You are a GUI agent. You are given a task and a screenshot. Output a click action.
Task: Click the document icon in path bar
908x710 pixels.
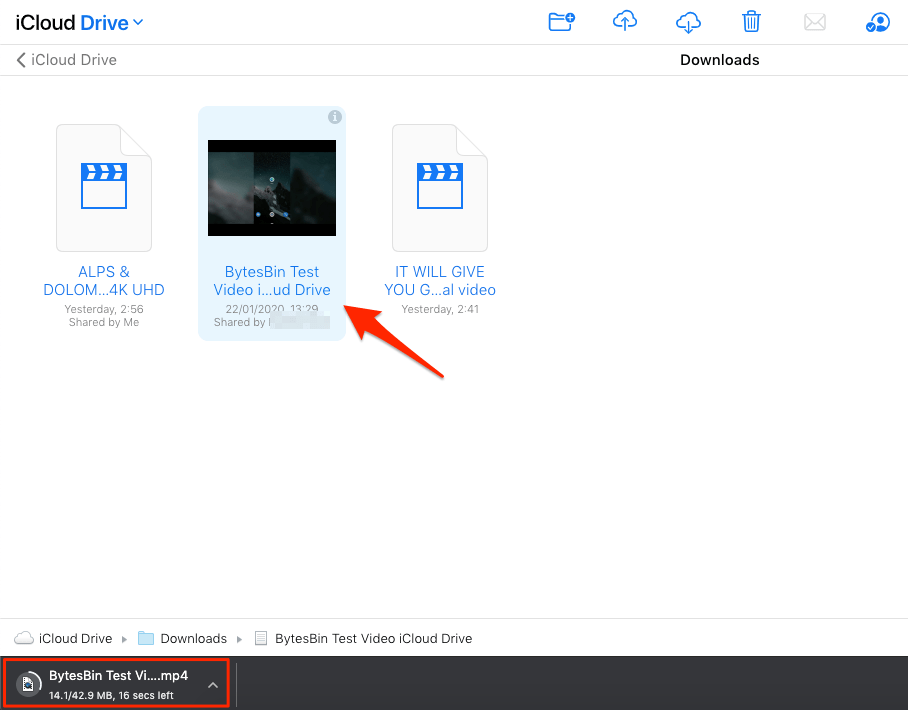pos(261,638)
